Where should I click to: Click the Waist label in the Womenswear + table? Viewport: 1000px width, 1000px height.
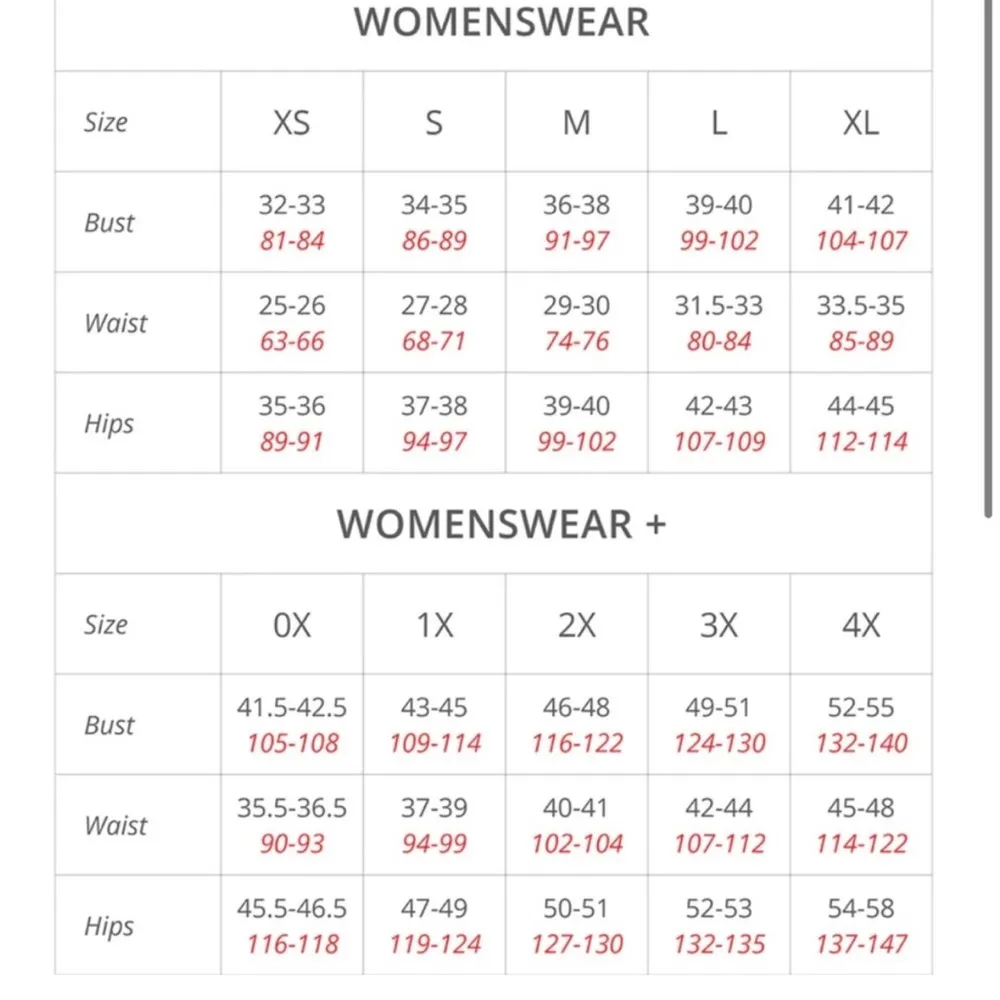tap(116, 825)
